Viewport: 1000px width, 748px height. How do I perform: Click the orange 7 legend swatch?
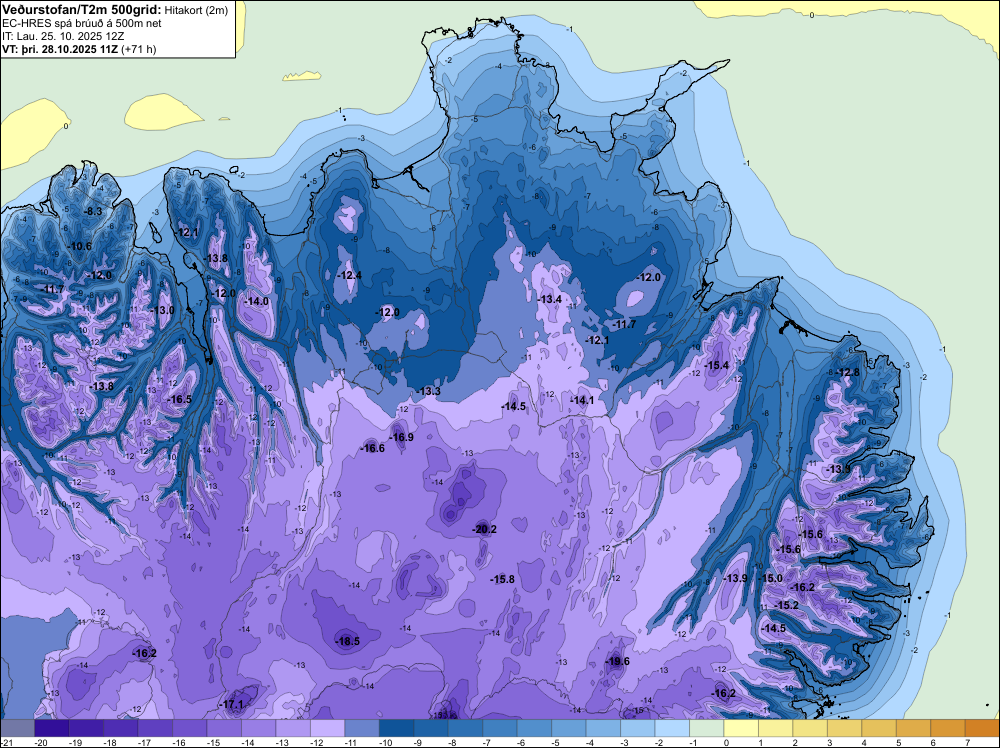click(982, 729)
